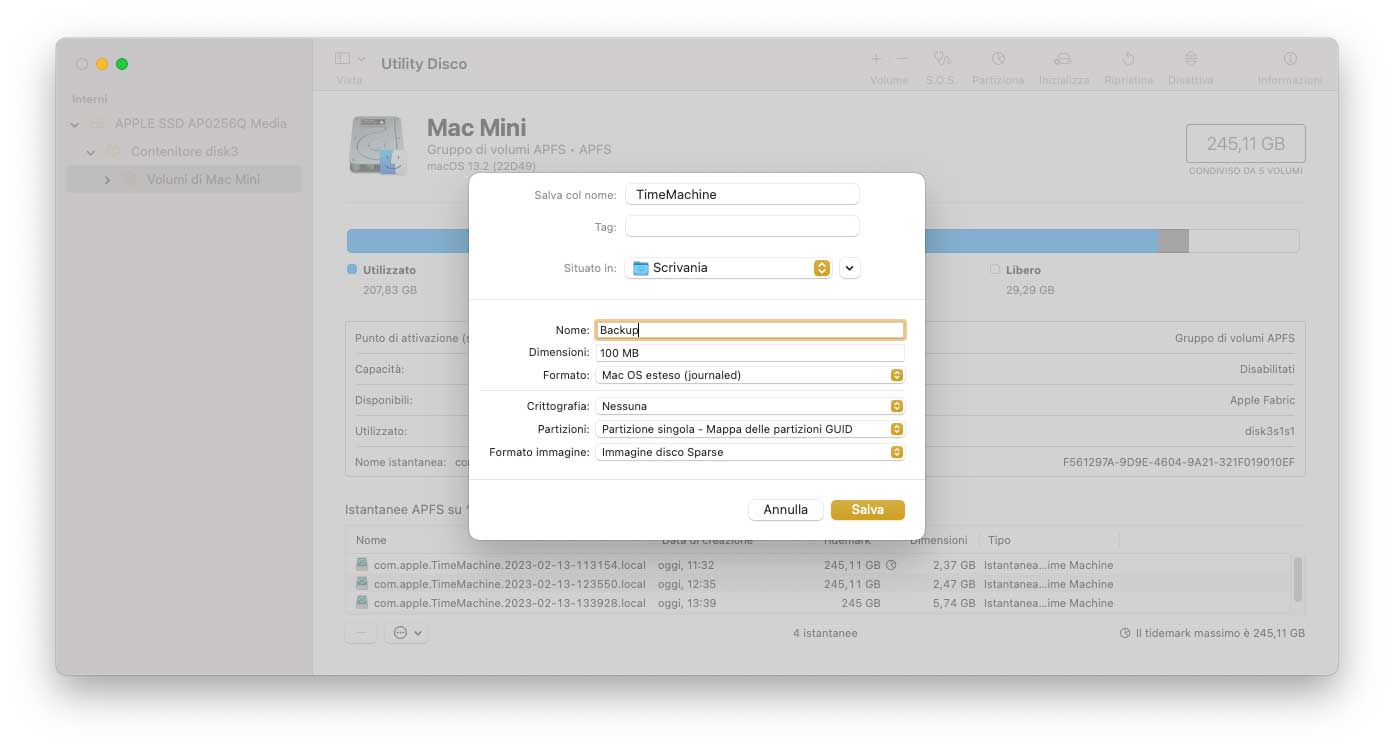The height and width of the screenshot is (749, 1394).
Task: Expand the full file browser in the save dialog
Action: [850, 268]
